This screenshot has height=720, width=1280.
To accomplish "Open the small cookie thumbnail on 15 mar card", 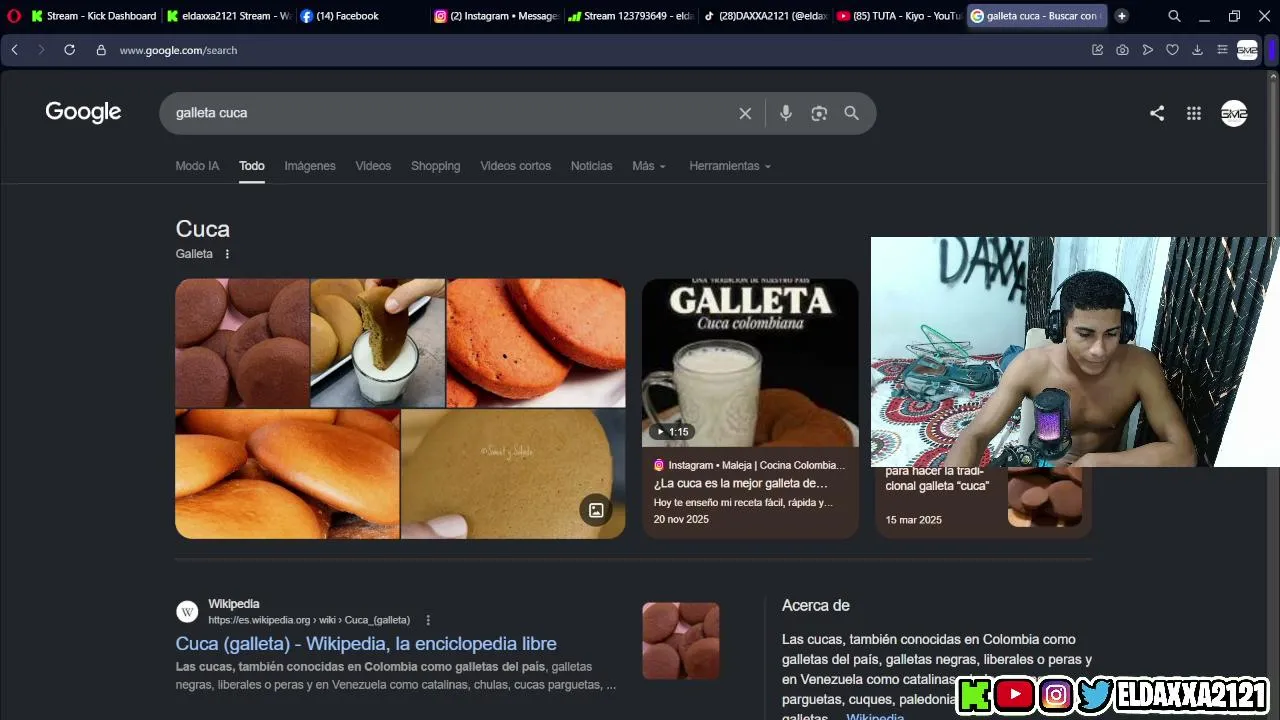I will click(x=1045, y=497).
